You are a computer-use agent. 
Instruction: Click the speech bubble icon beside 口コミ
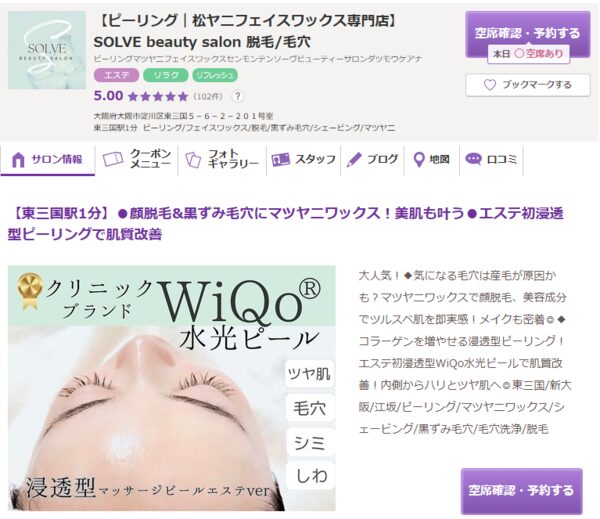pyautogui.click(x=473, y=159)
